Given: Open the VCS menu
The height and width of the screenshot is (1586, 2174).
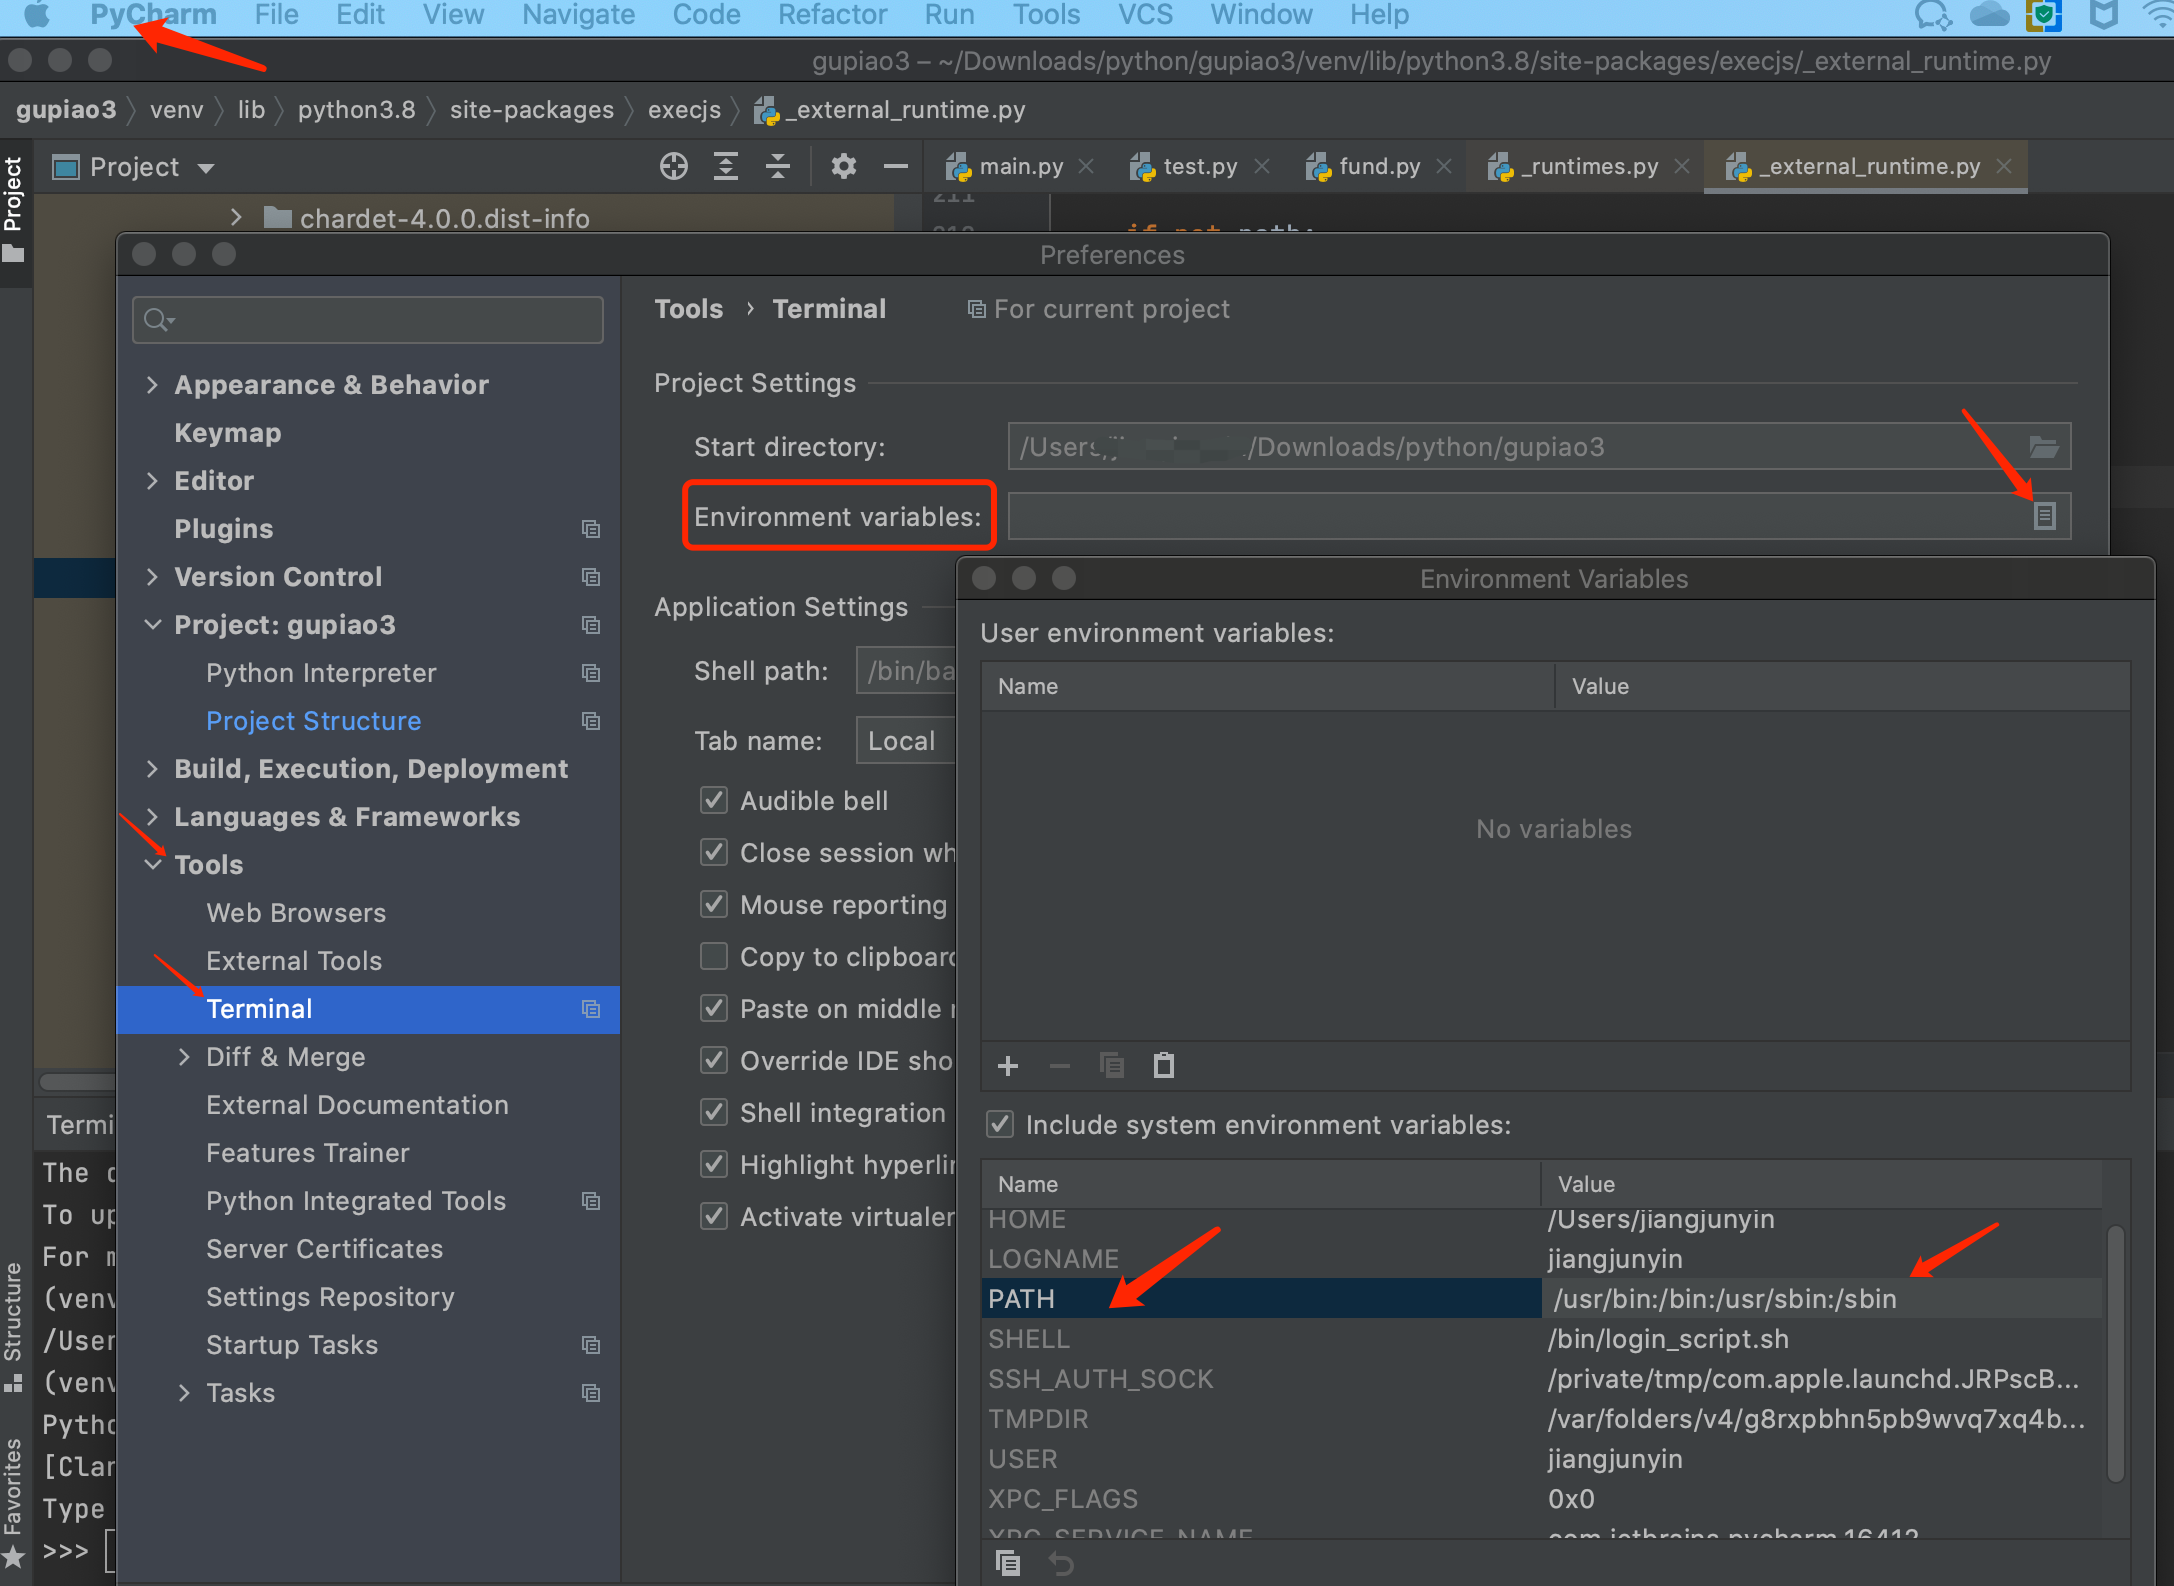Looking at the screenshot, I should pos(1145,14).
